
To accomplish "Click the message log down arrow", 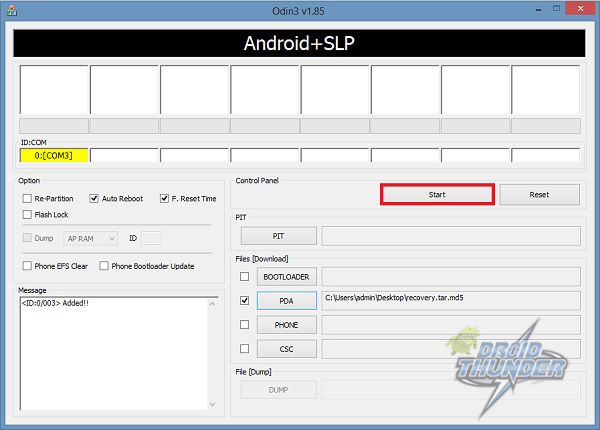I will click(x=213, y=404).
